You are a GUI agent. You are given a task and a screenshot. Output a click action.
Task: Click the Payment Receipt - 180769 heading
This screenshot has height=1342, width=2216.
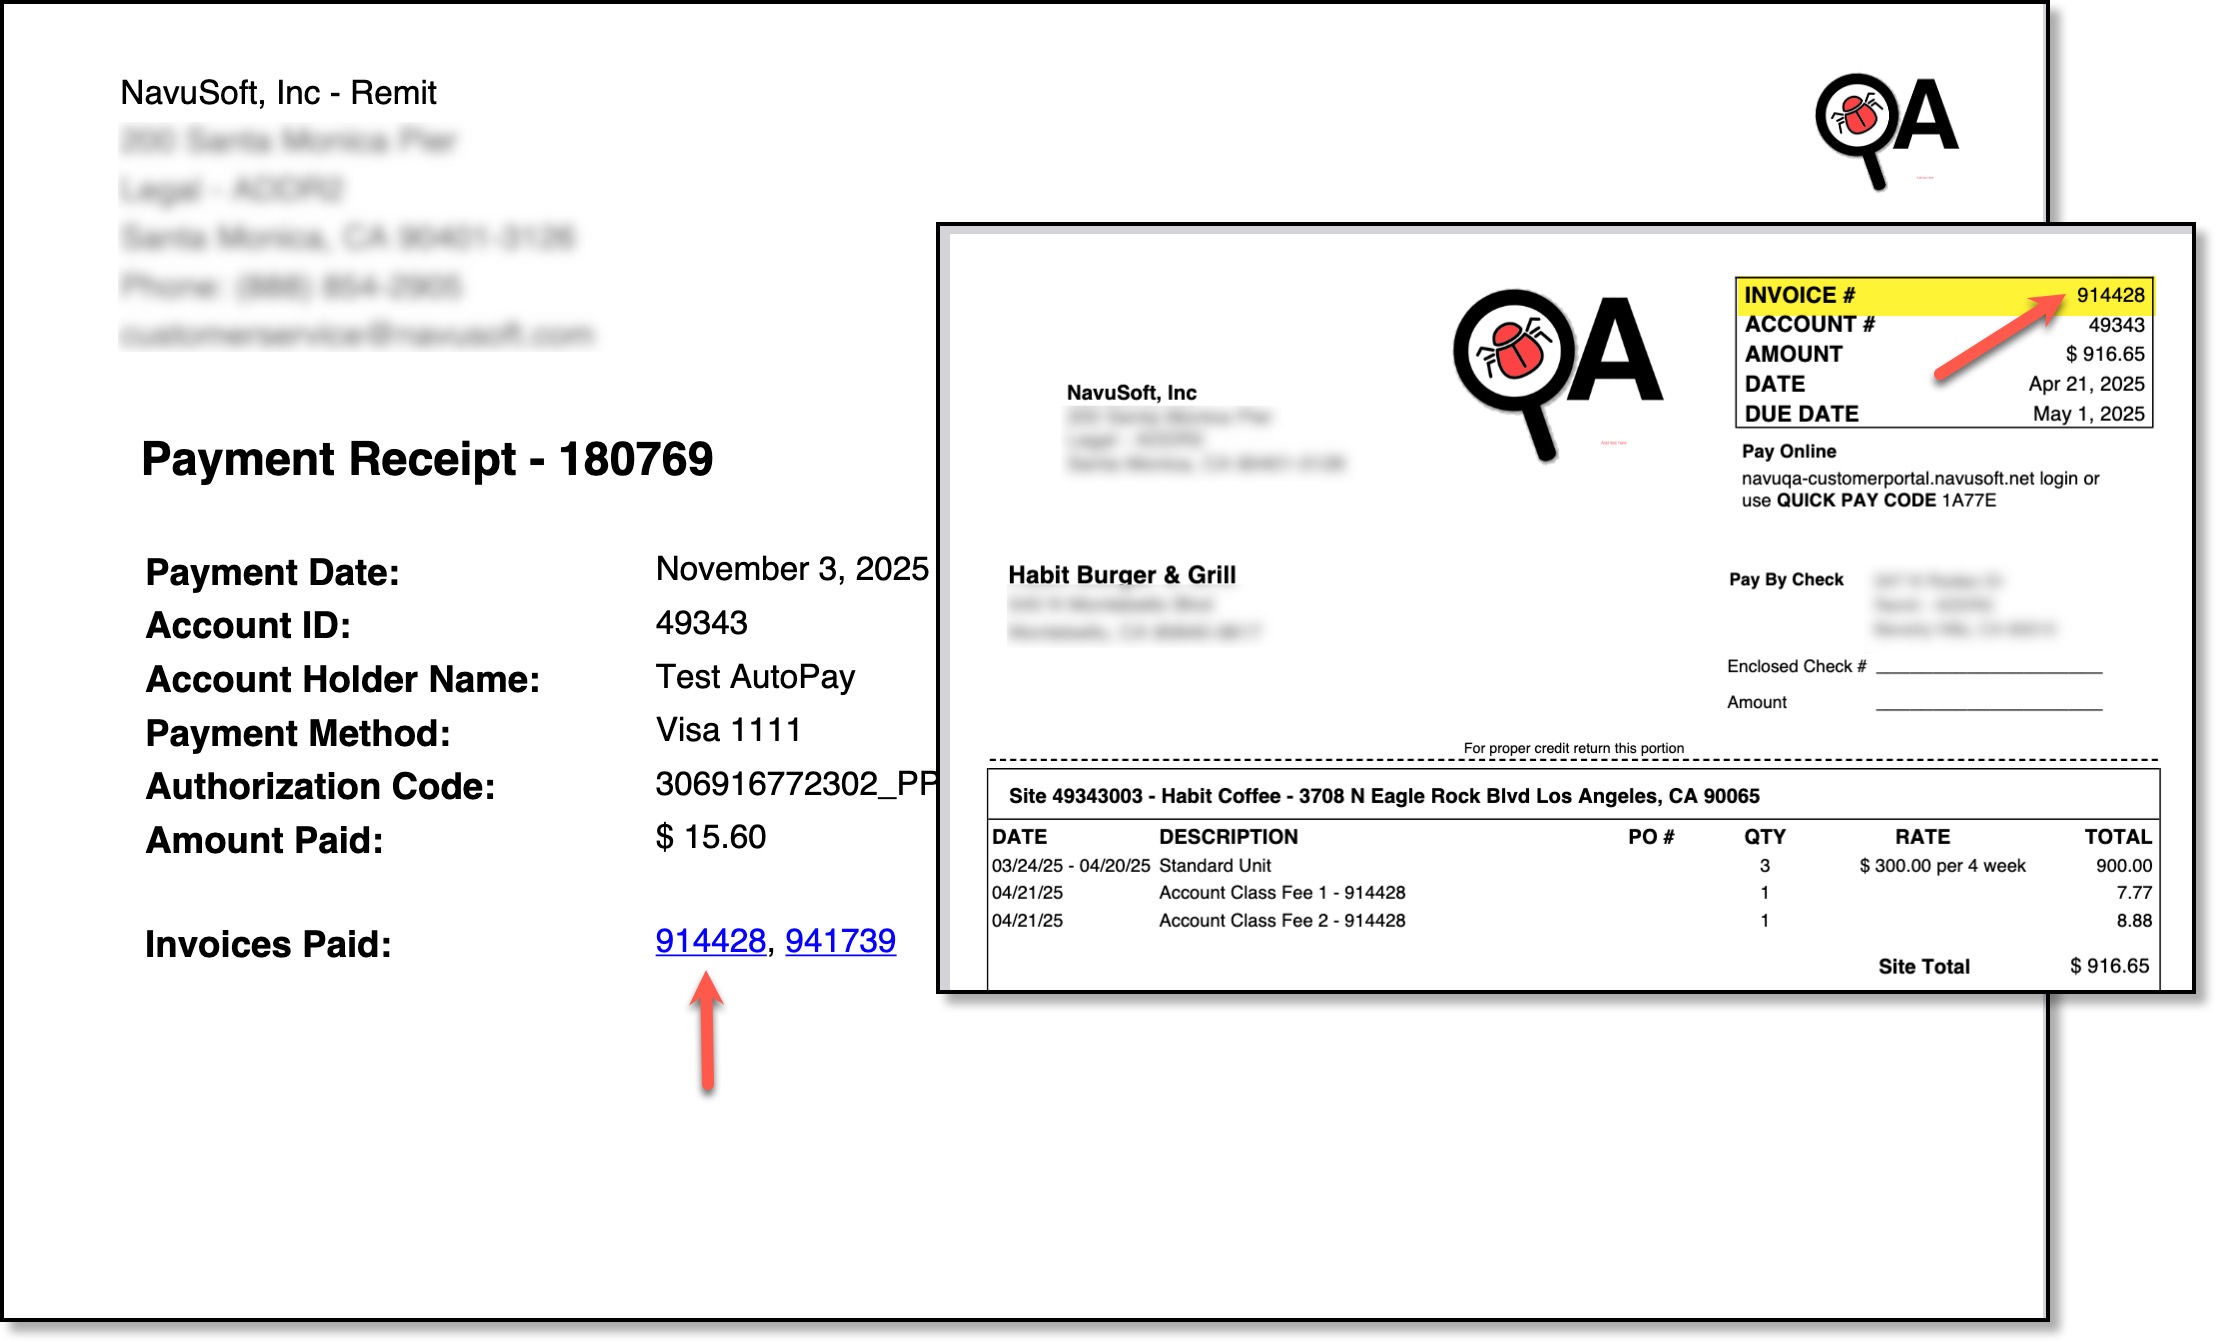[427, 459]
